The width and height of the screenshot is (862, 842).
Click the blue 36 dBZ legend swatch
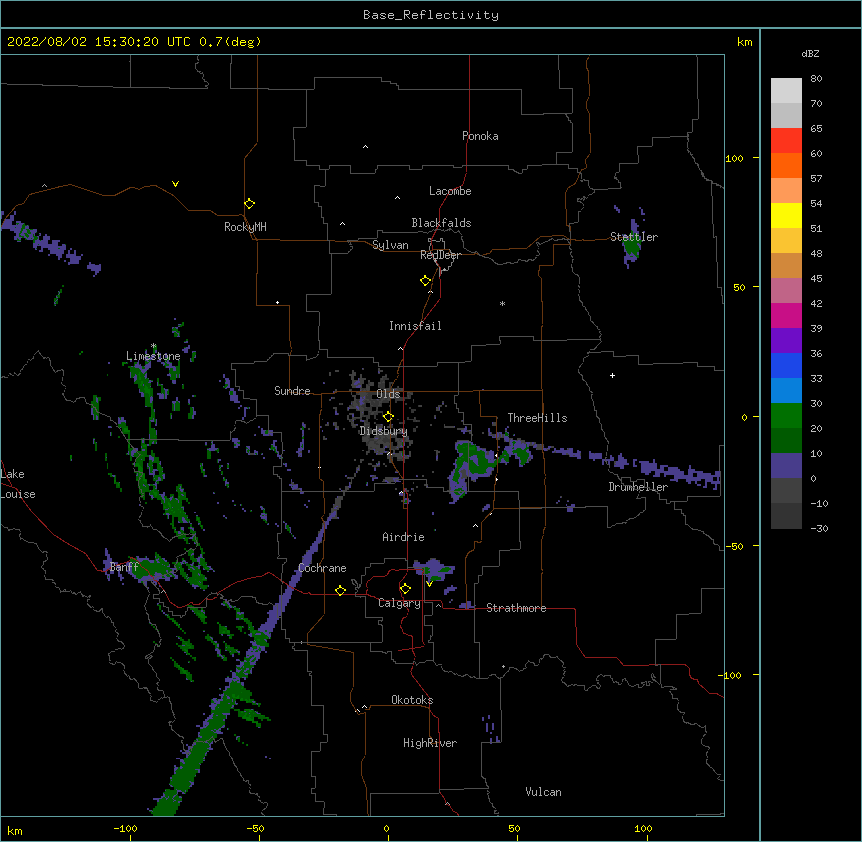pos(786,365)
